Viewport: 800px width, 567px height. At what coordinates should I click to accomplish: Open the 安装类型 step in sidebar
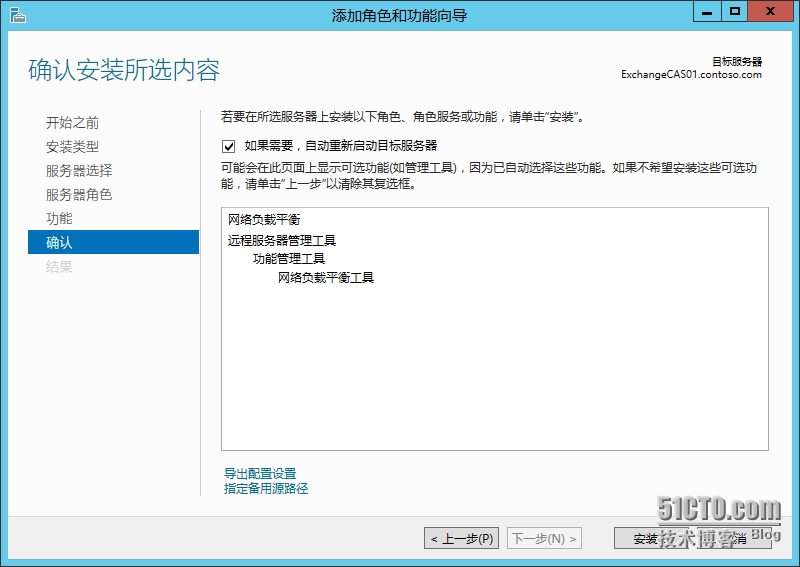[x=72, y=147]
